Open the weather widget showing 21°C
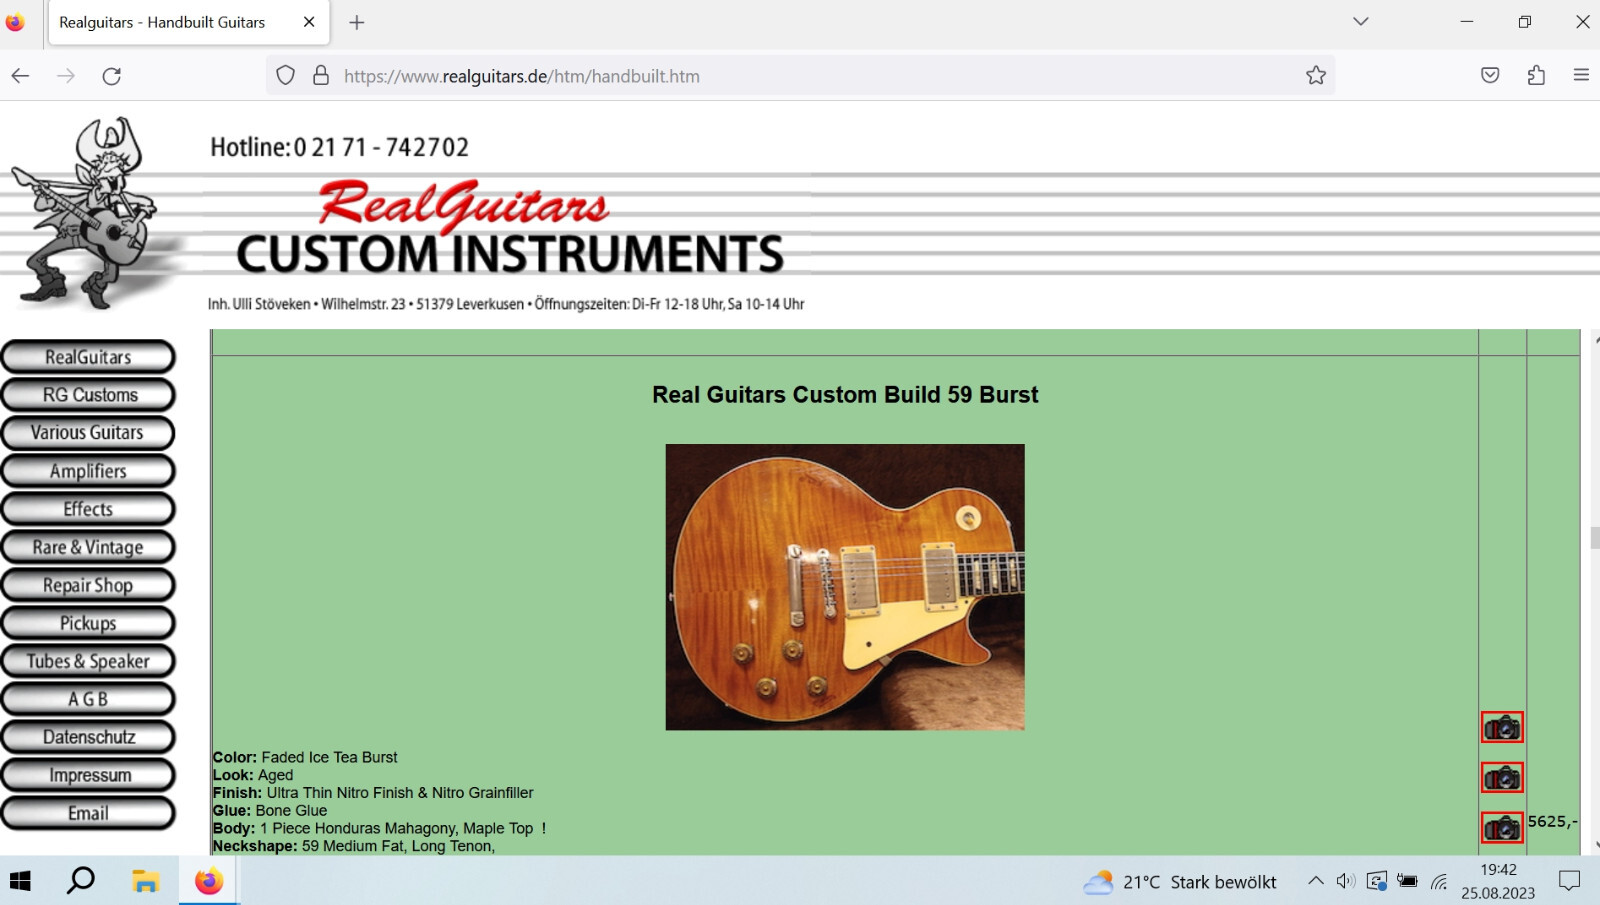The image size is (1600, 905). click(1180, 882)
